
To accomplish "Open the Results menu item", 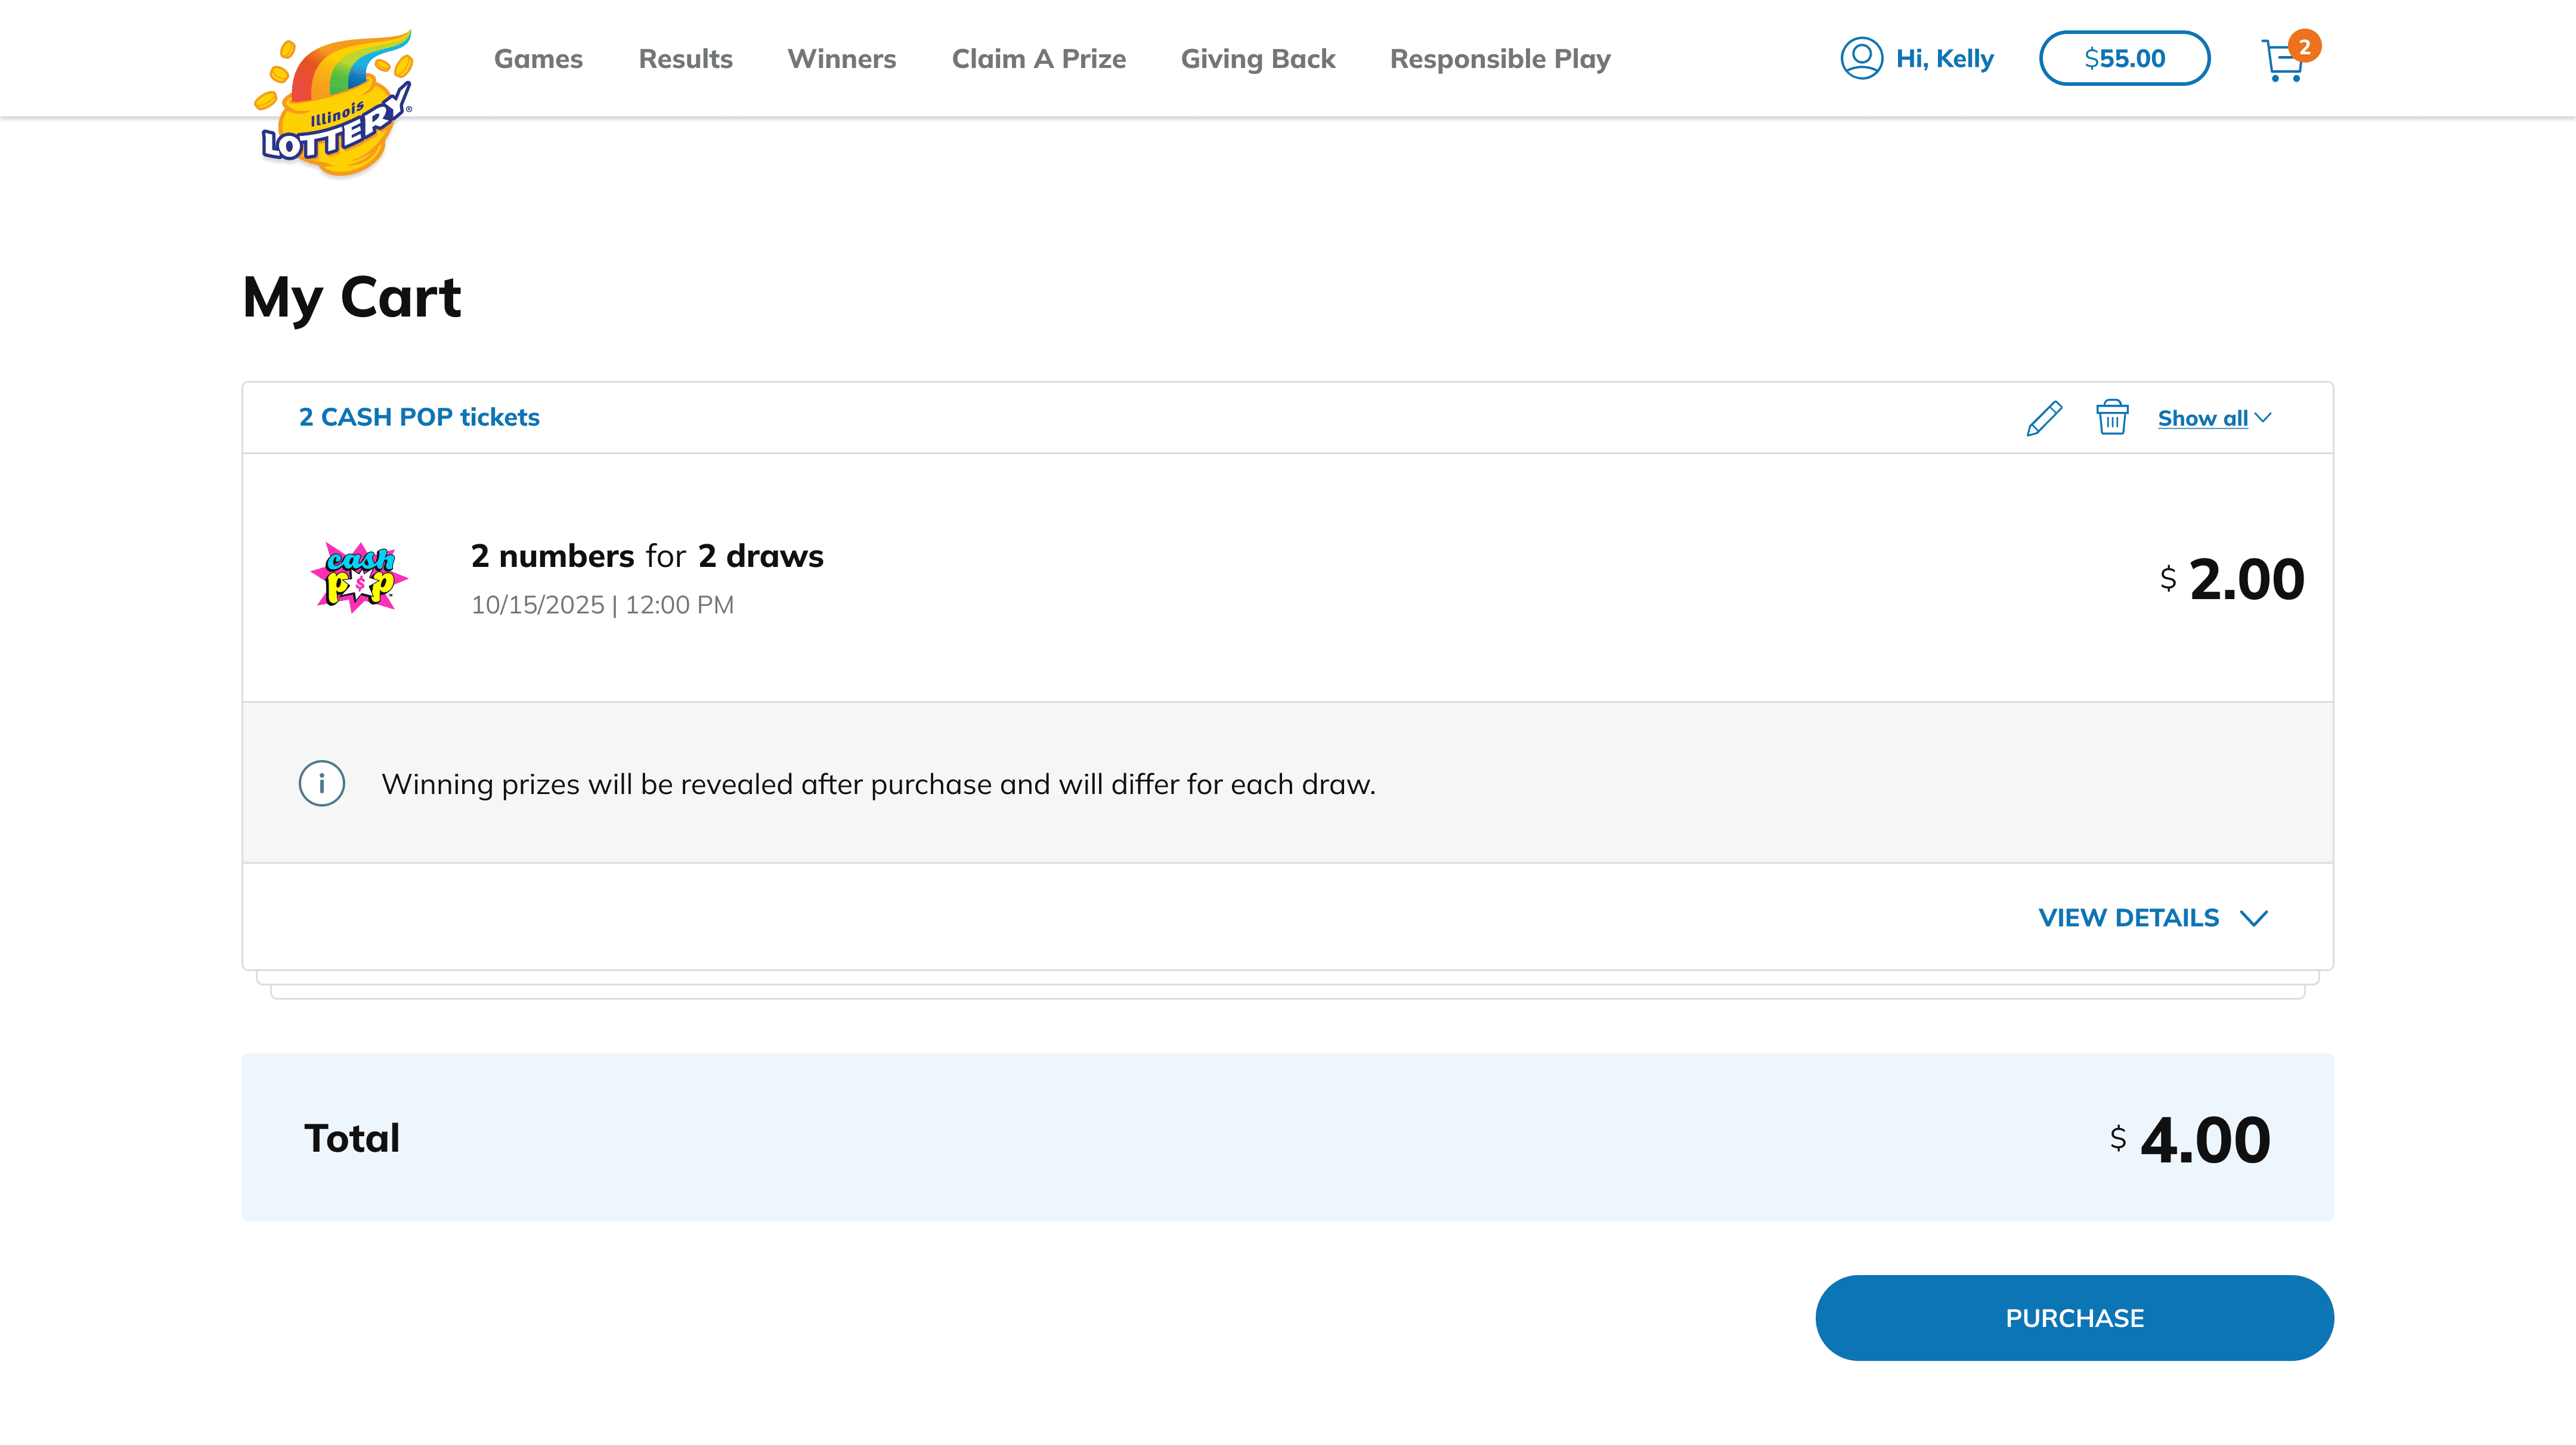I will 685,59.
